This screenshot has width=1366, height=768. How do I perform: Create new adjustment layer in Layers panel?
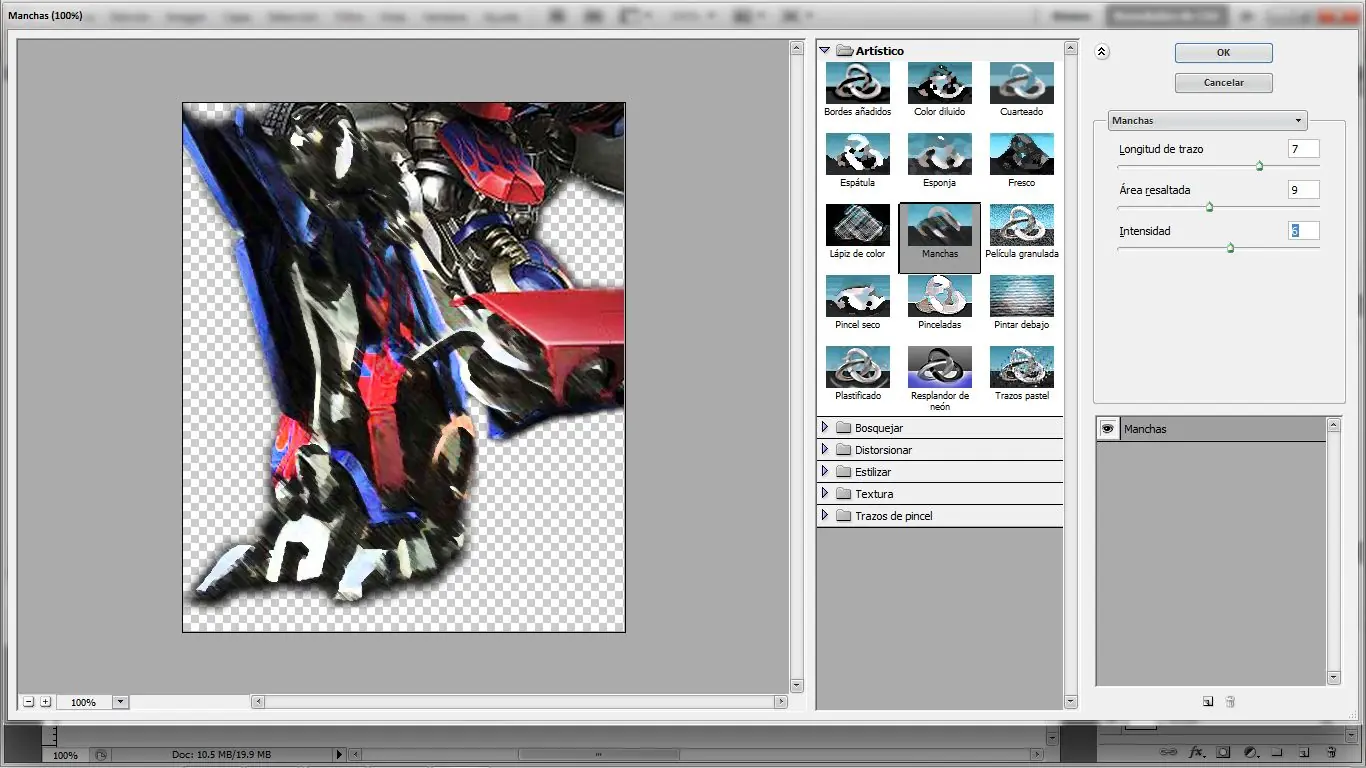tap(1250, 752)
